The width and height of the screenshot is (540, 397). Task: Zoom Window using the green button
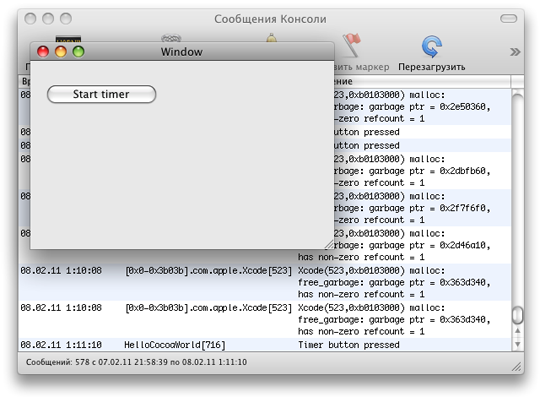pyautogui.click(x=79, y=52)
